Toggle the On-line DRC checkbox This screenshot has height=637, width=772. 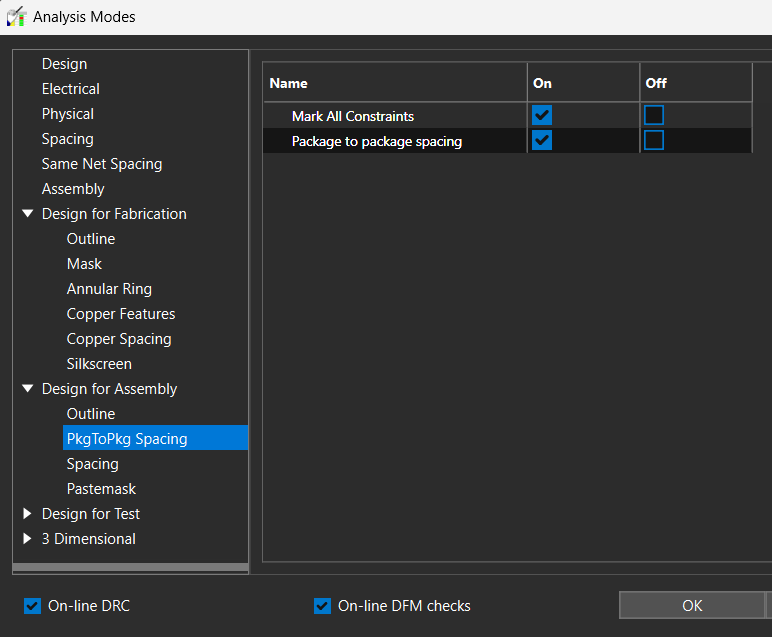33,606
